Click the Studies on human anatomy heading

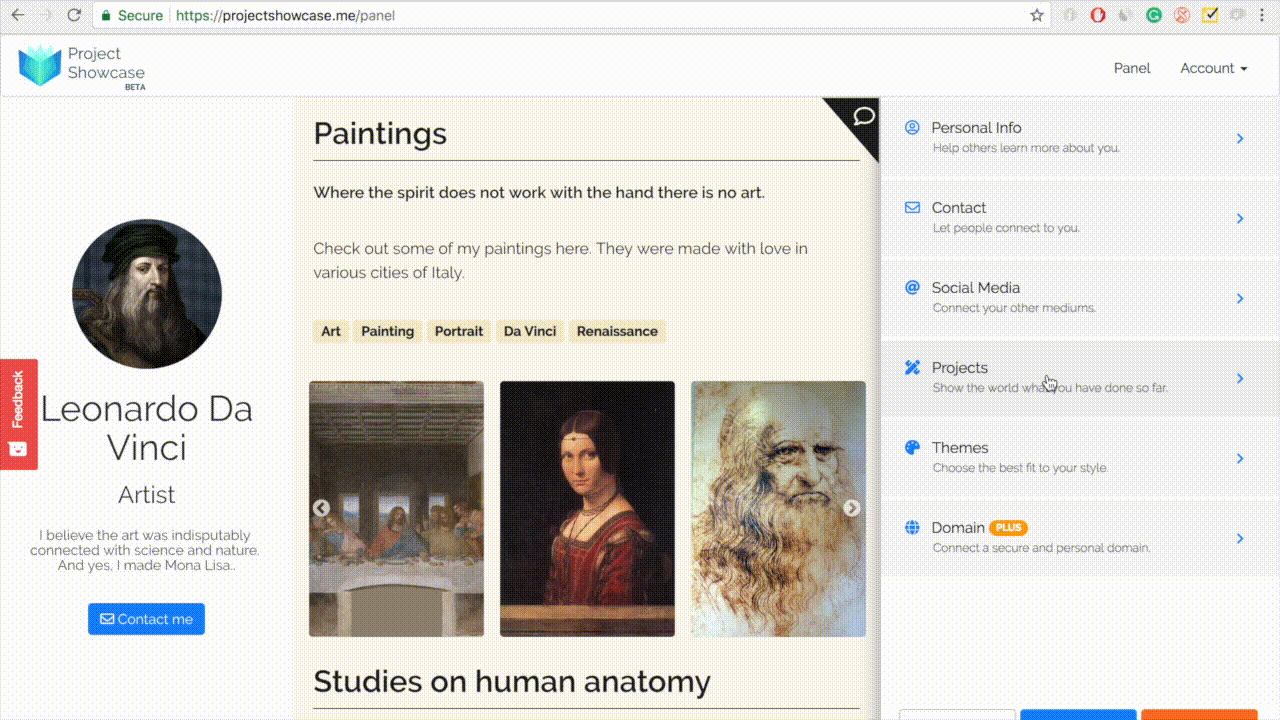click(512, 681)
